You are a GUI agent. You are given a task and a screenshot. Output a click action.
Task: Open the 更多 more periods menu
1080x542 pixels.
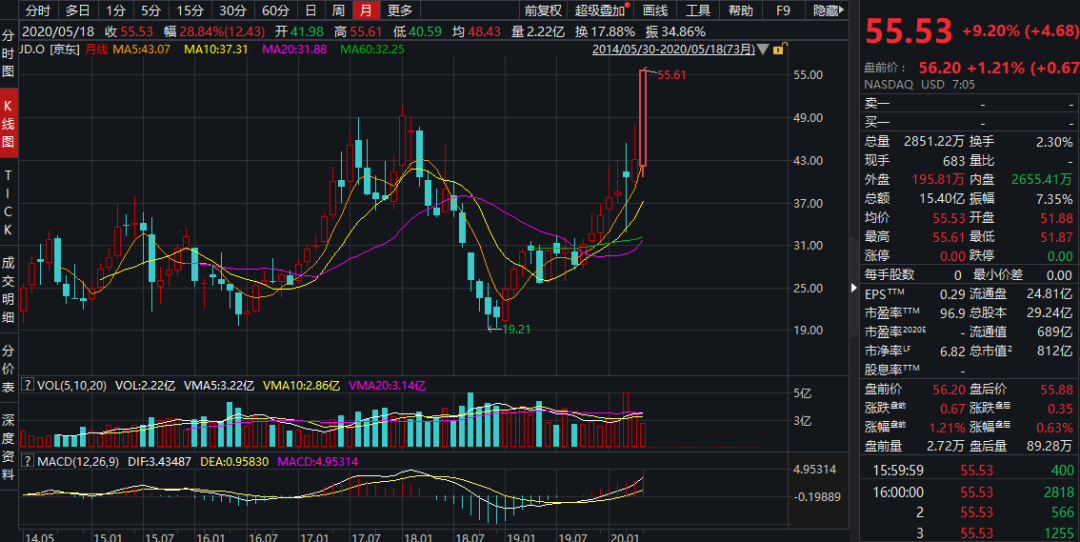tap(400, 11)
